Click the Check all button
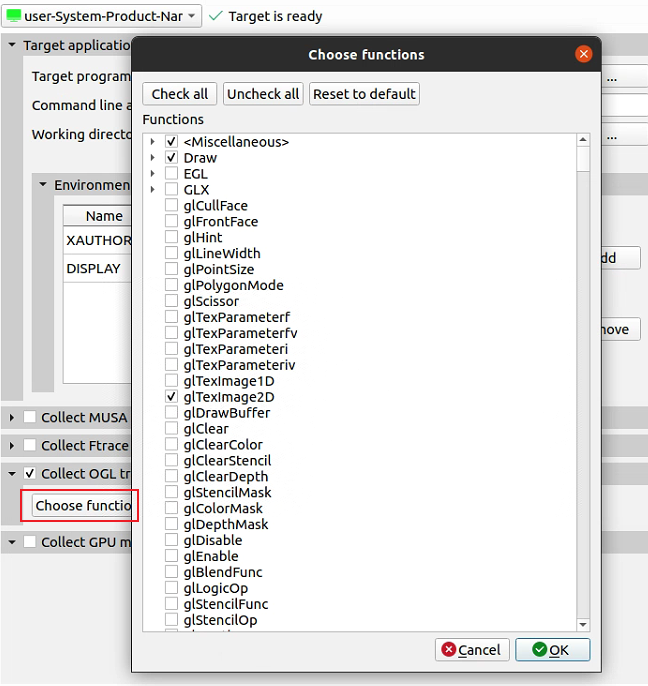 179,94
